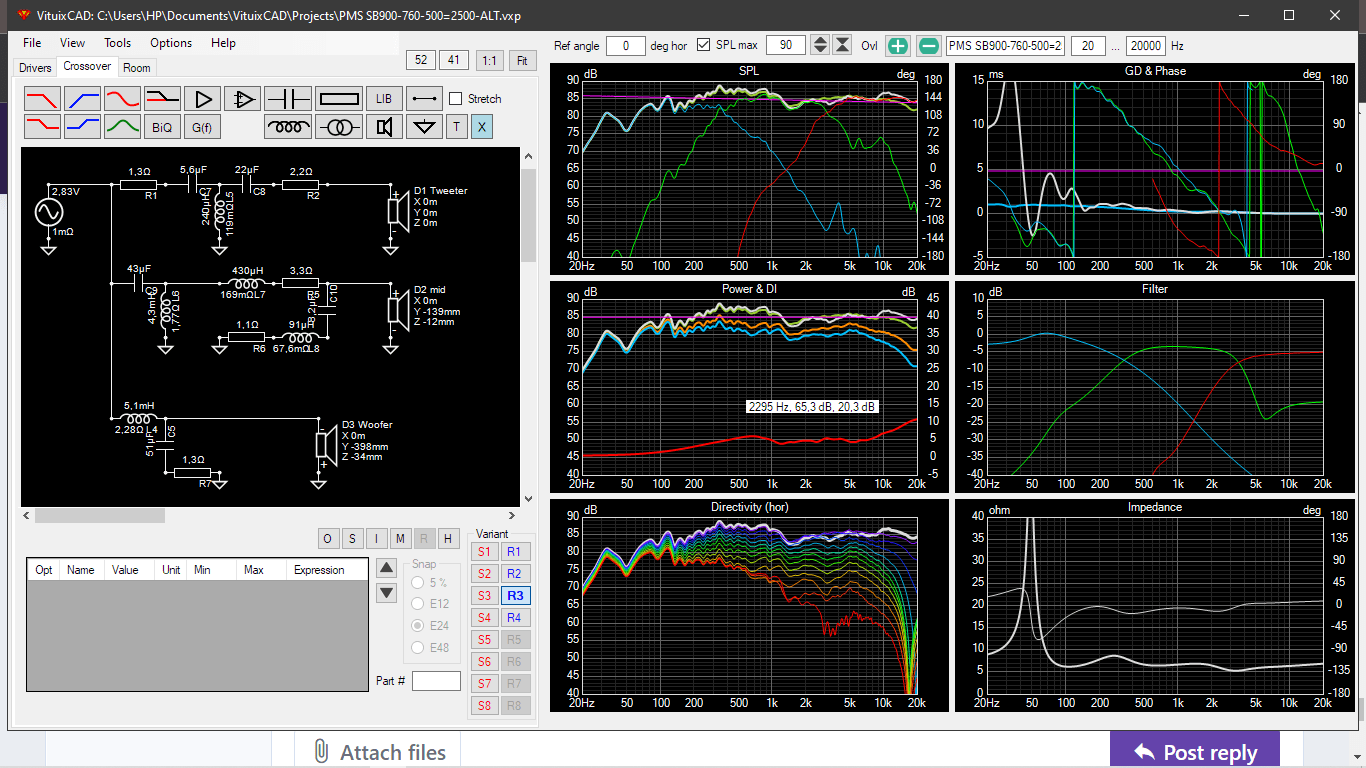Image resolution: width=1366 pixels, height=768 pixels.
Task: Click the H button above the parameter table
Action: [448, 539]
